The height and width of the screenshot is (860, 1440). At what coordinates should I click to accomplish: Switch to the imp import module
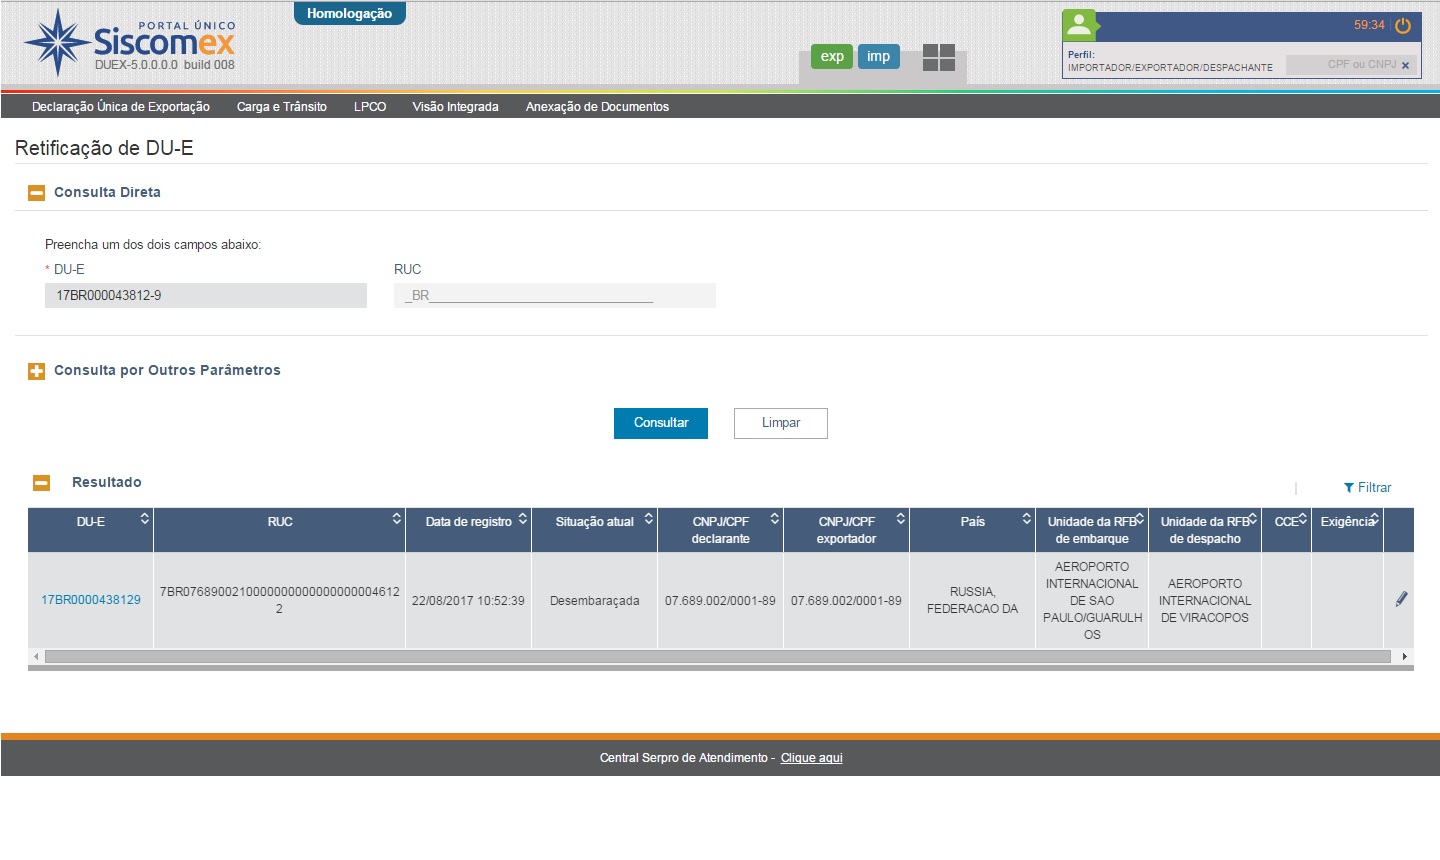878,57
